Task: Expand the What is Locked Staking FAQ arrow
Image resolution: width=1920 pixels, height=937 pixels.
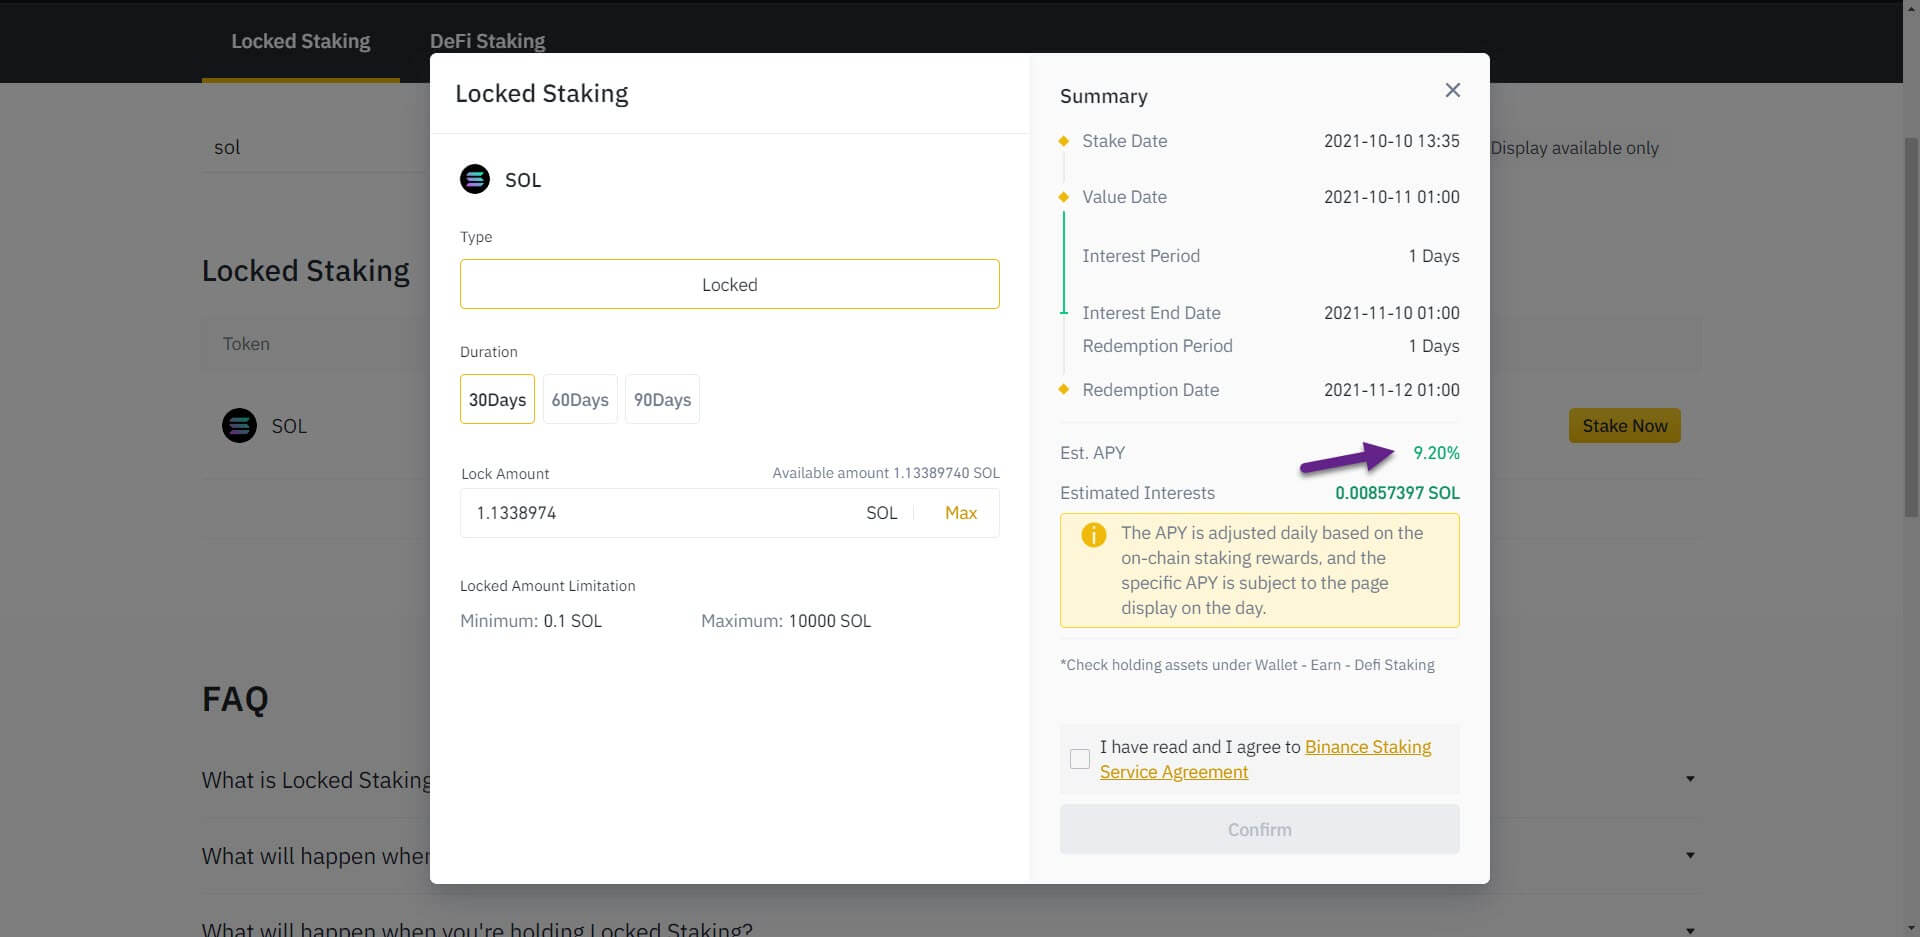Action: coord(1690,779)
